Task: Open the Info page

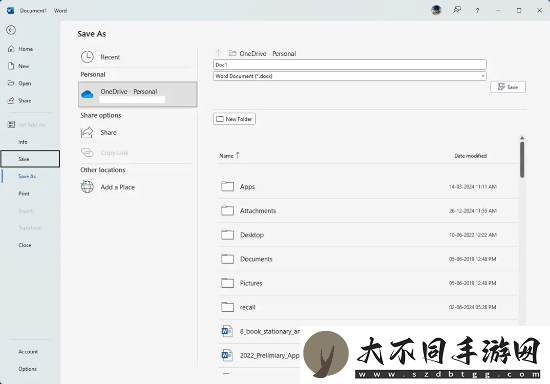Action: point(23,142)
